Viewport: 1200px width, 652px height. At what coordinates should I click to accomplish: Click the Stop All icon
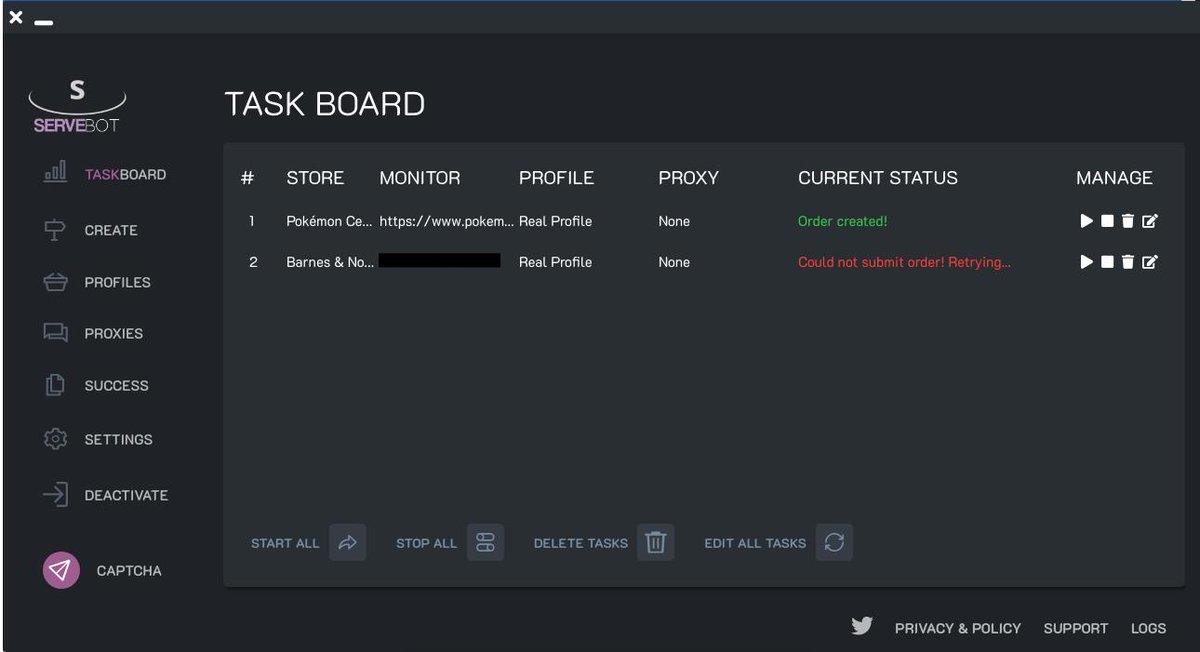click(x=486, y=543)
